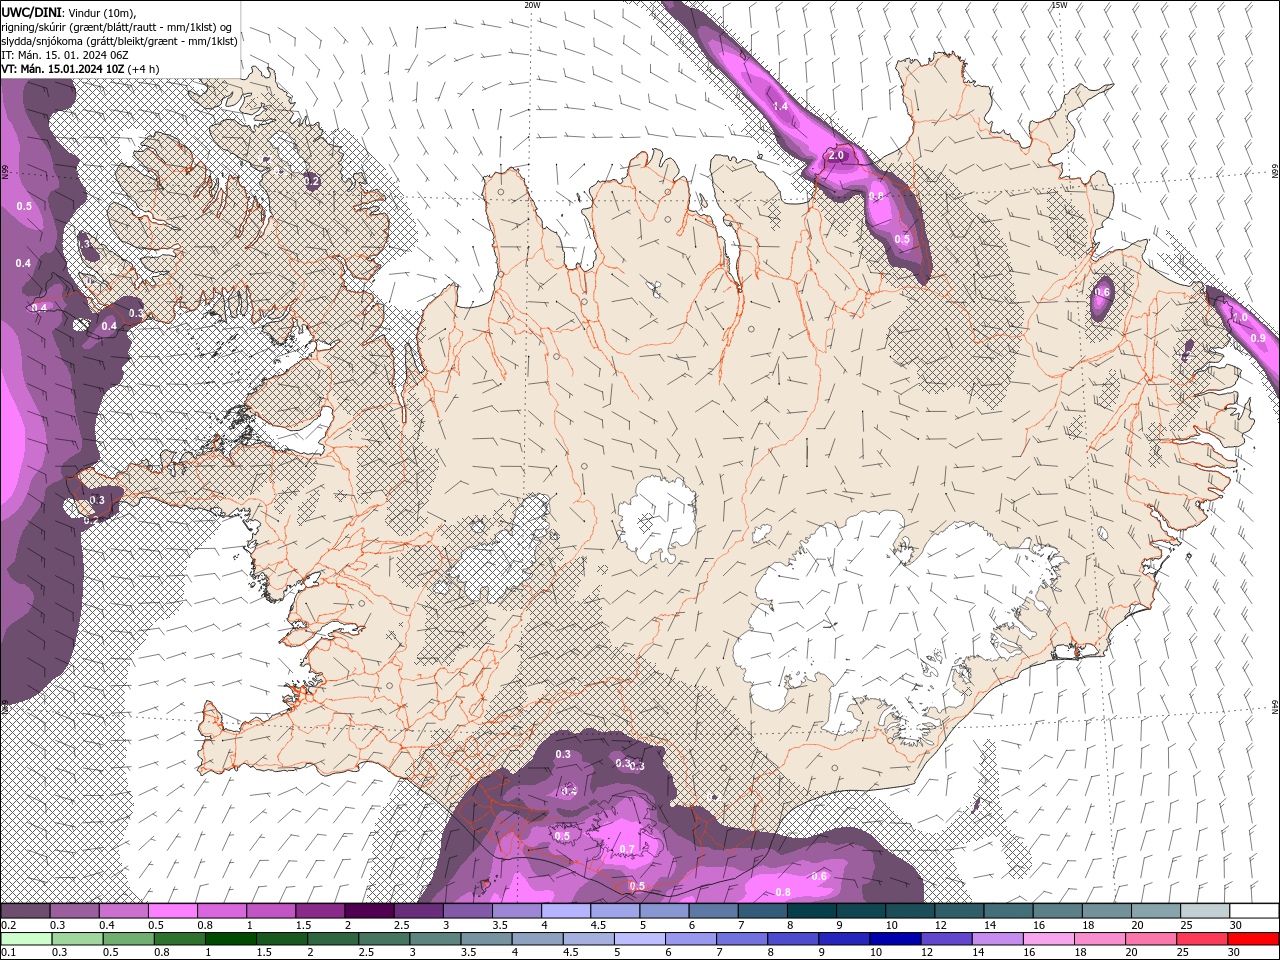Select upper scale swatch starting at 30
This screenshot has height=960, width=1280.
[1254, 911]
